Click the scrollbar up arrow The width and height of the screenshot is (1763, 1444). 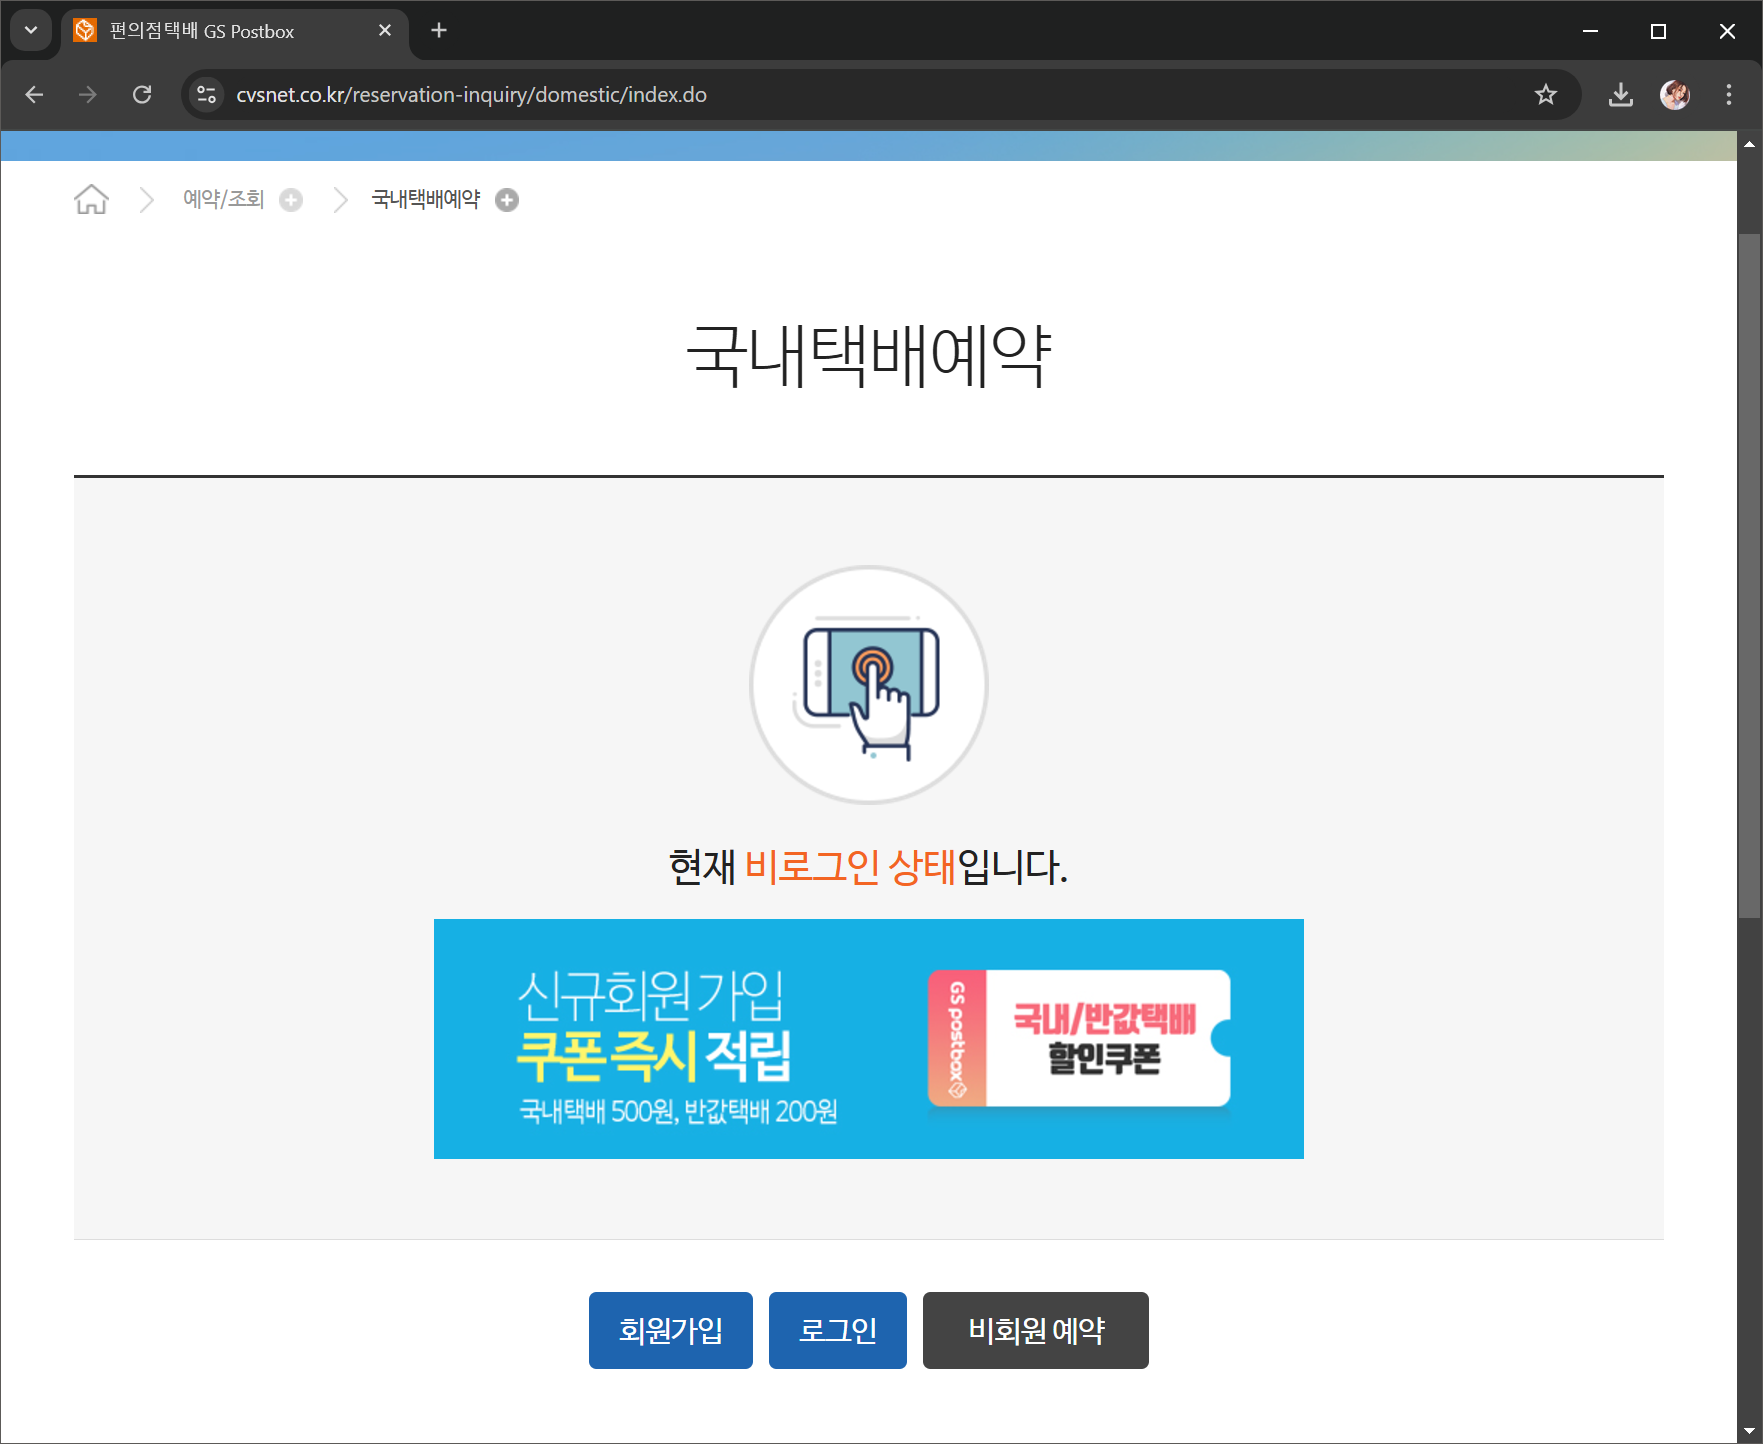[x=1749, y=144]
